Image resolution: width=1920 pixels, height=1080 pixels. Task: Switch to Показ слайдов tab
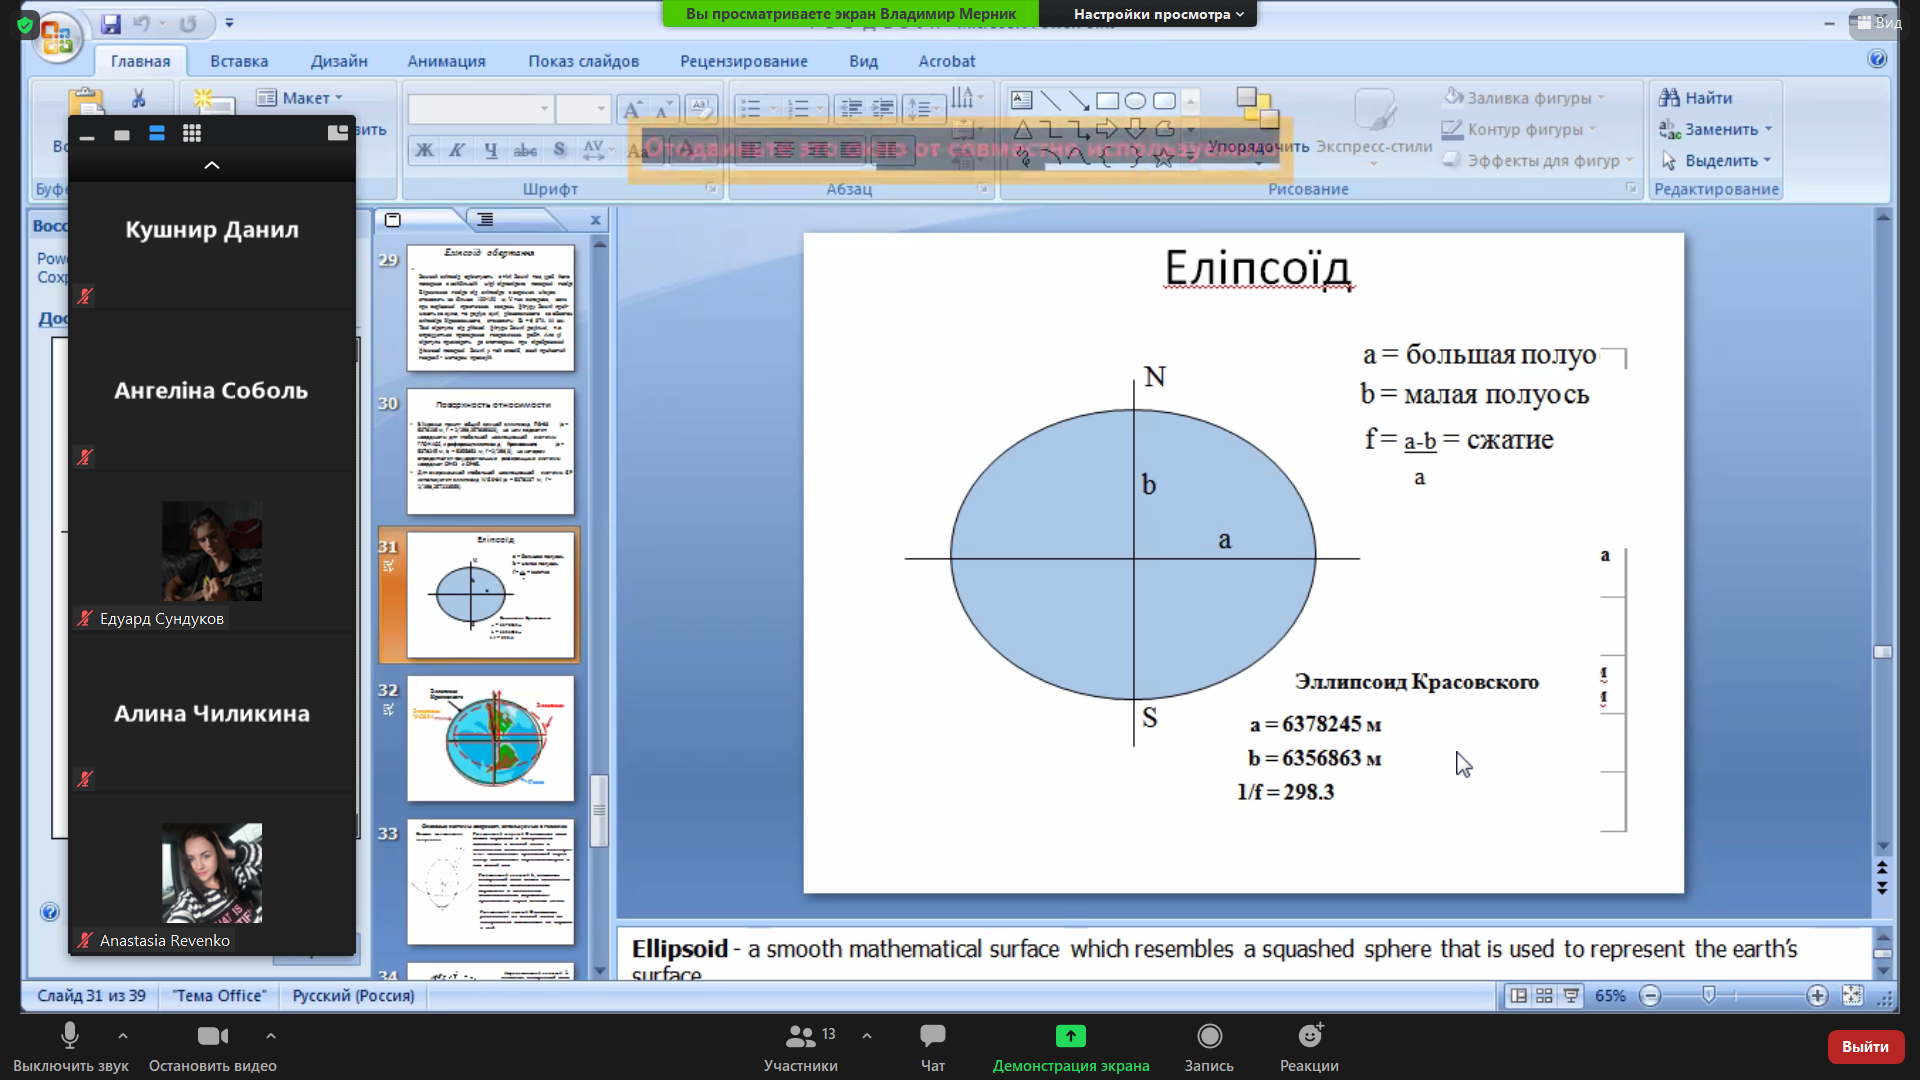coord(583,61)
